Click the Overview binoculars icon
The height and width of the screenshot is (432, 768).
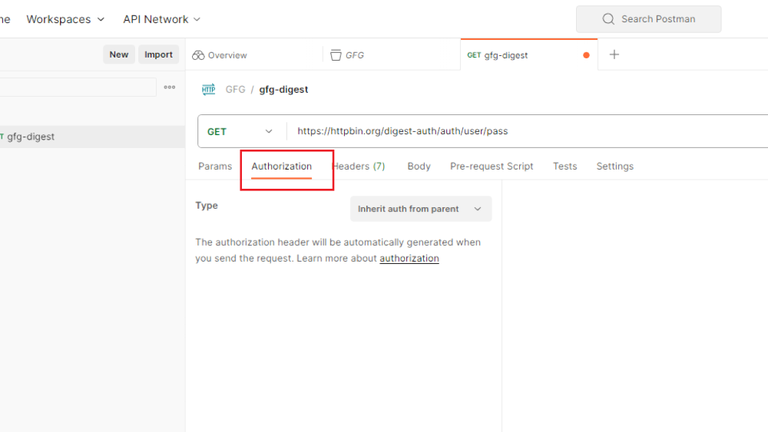(198, 55)
